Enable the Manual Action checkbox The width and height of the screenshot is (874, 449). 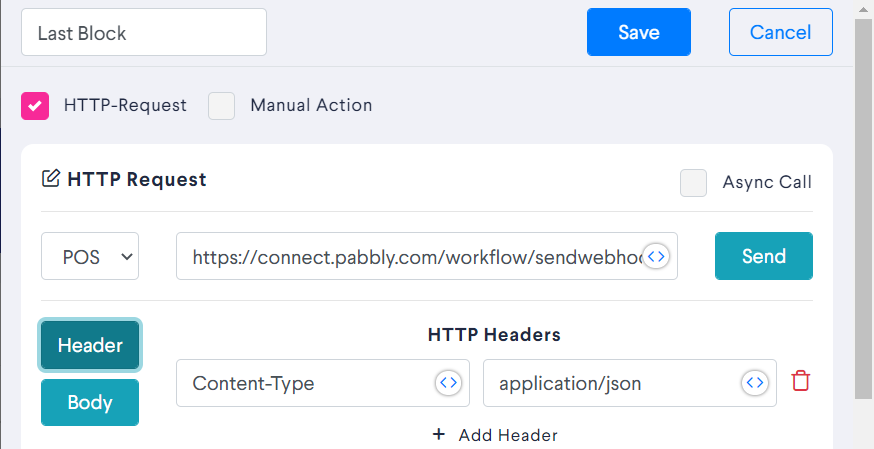point(221,106)
